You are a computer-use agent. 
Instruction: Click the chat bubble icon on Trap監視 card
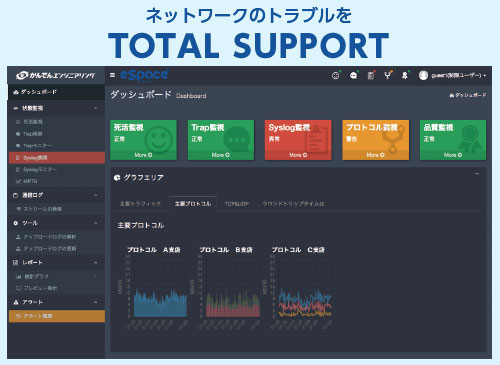236,139
